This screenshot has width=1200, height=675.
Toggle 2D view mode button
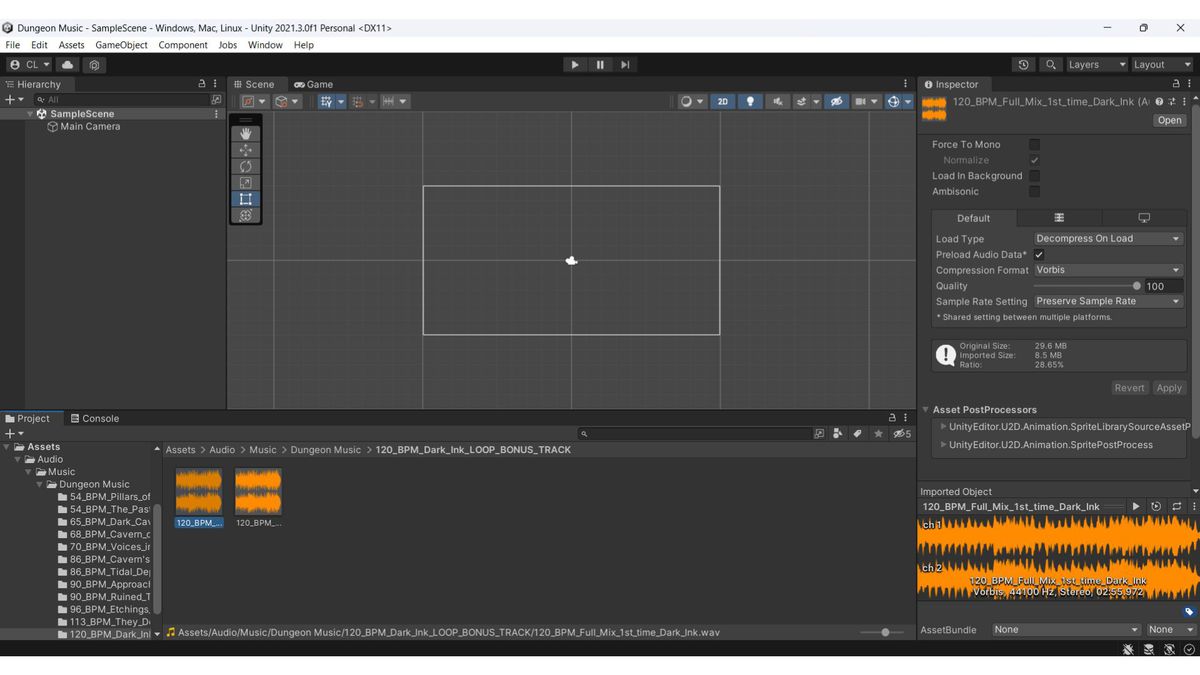coord(722,102)
